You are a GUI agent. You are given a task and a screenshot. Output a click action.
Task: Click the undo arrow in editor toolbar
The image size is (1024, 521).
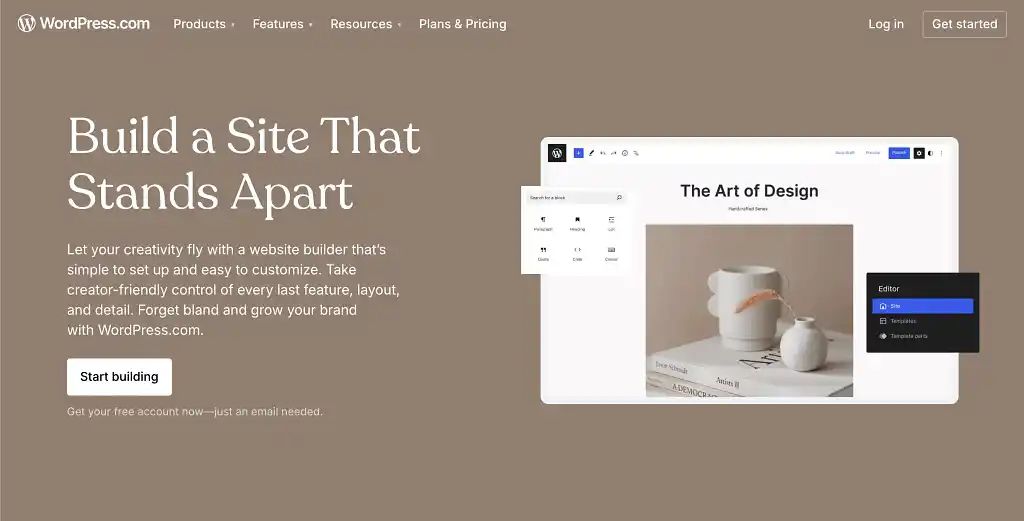pyautogui.click(x=603, y=153)
